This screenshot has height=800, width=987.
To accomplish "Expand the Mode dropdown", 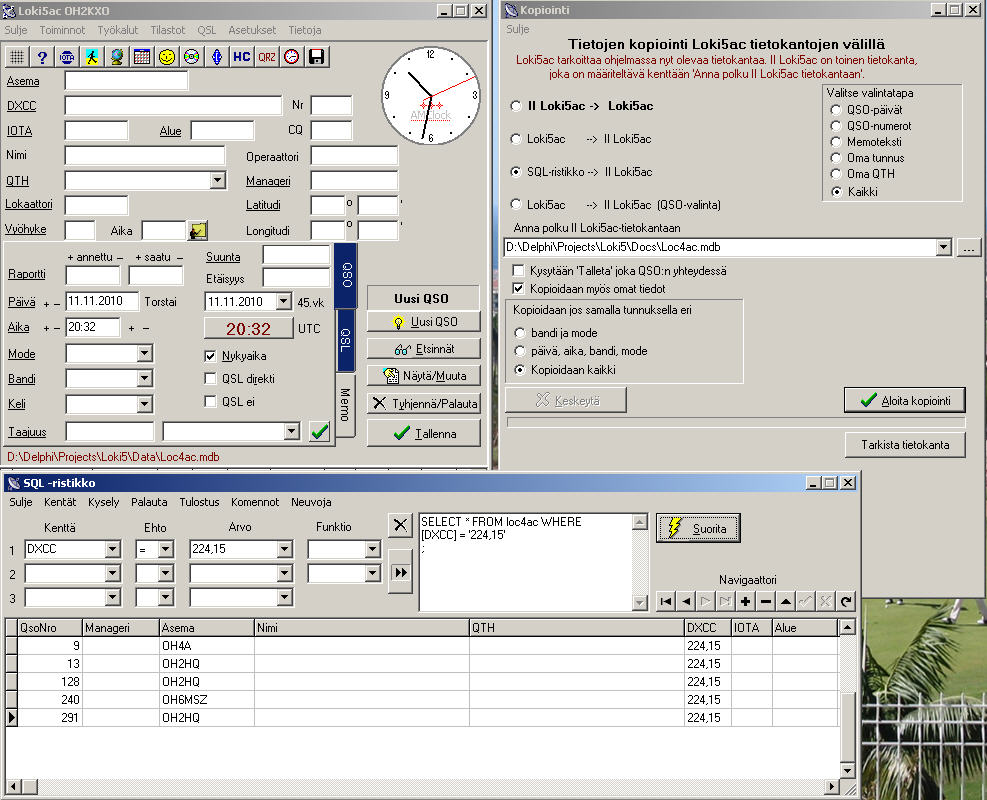I will tap(145, 354).
